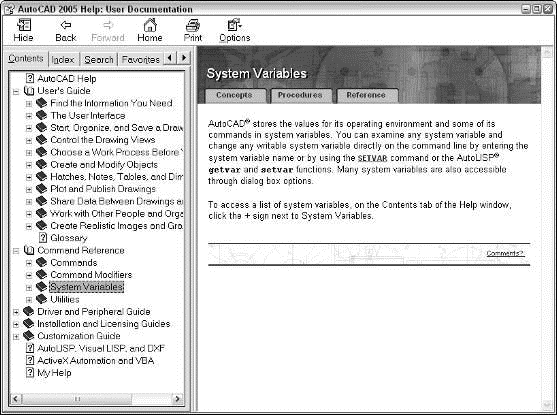Follow the SETVAR command link
Image resolution: width=557 pixels, height=415 pixels.
click(372, 158)
